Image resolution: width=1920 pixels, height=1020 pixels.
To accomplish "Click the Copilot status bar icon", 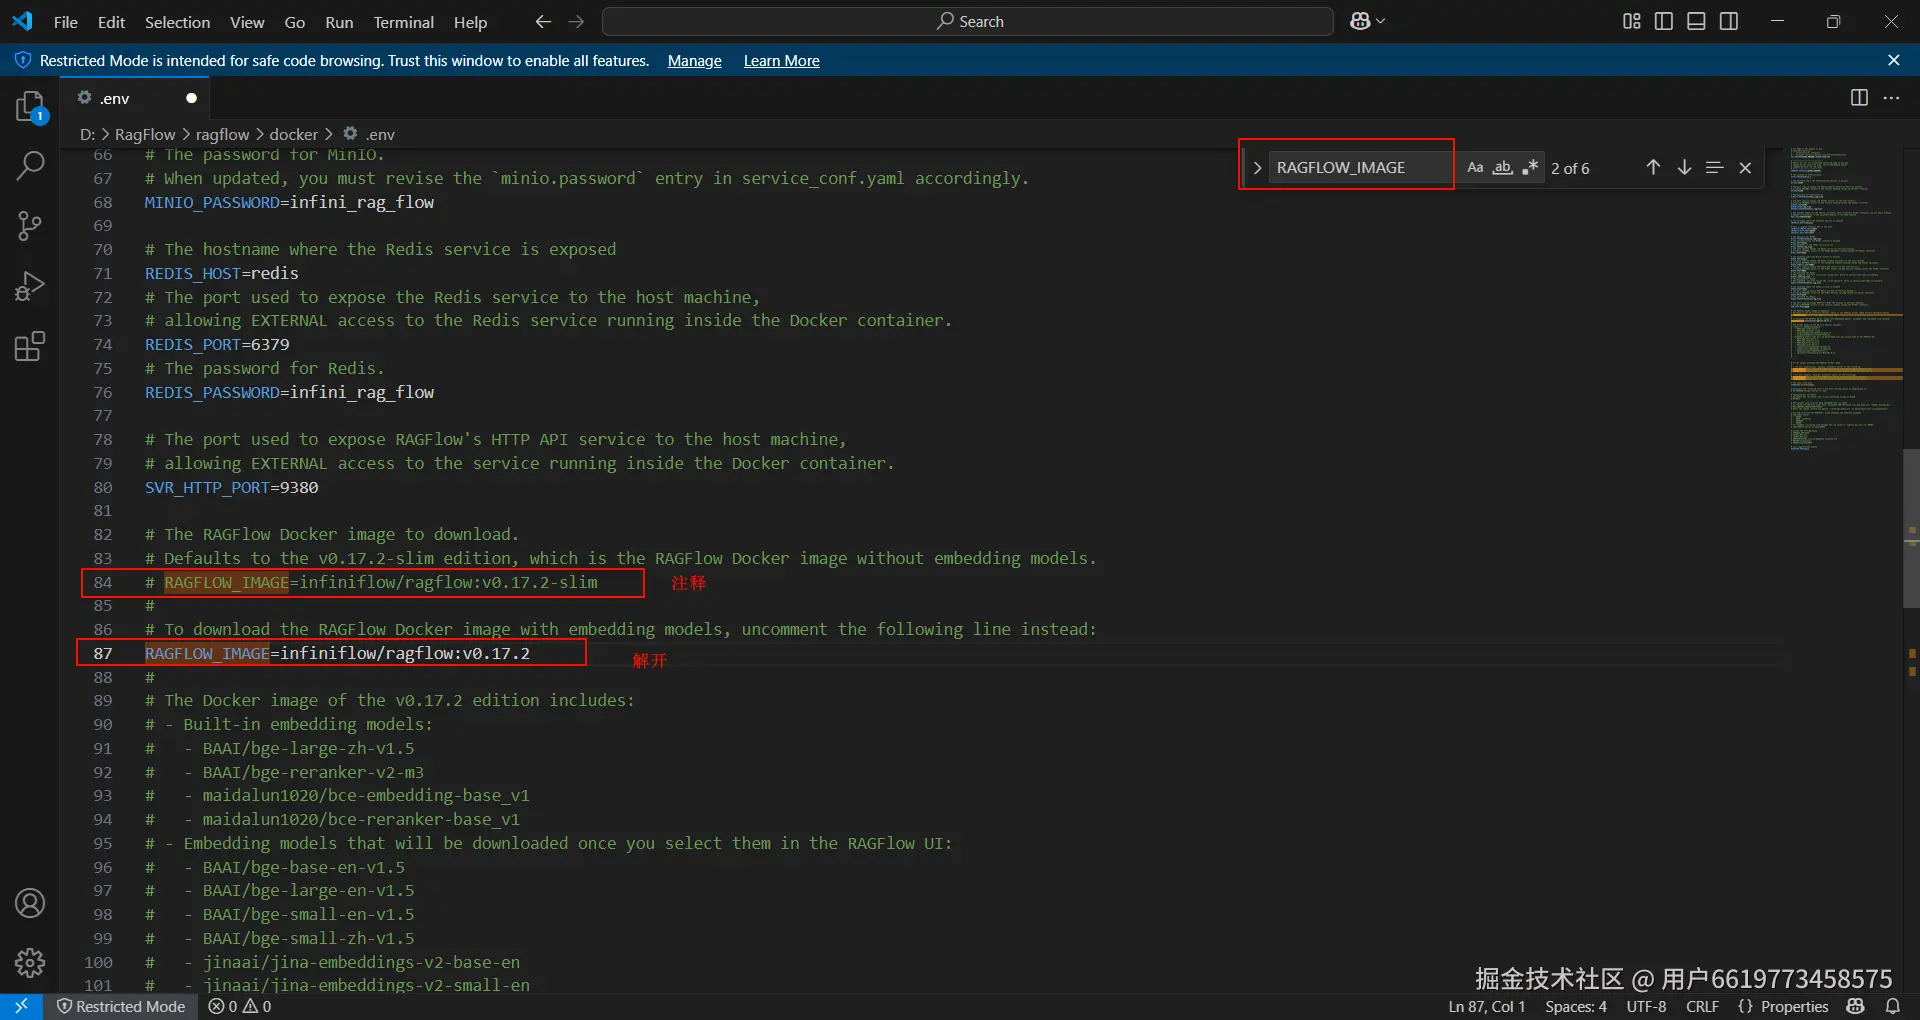I will coord(1857,1006).
